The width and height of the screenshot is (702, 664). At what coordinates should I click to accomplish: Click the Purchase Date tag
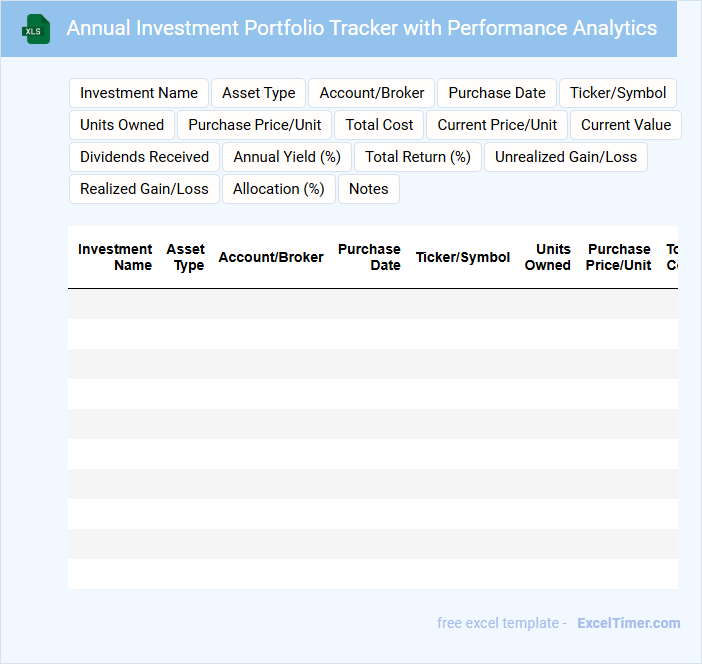coord(497,93)
